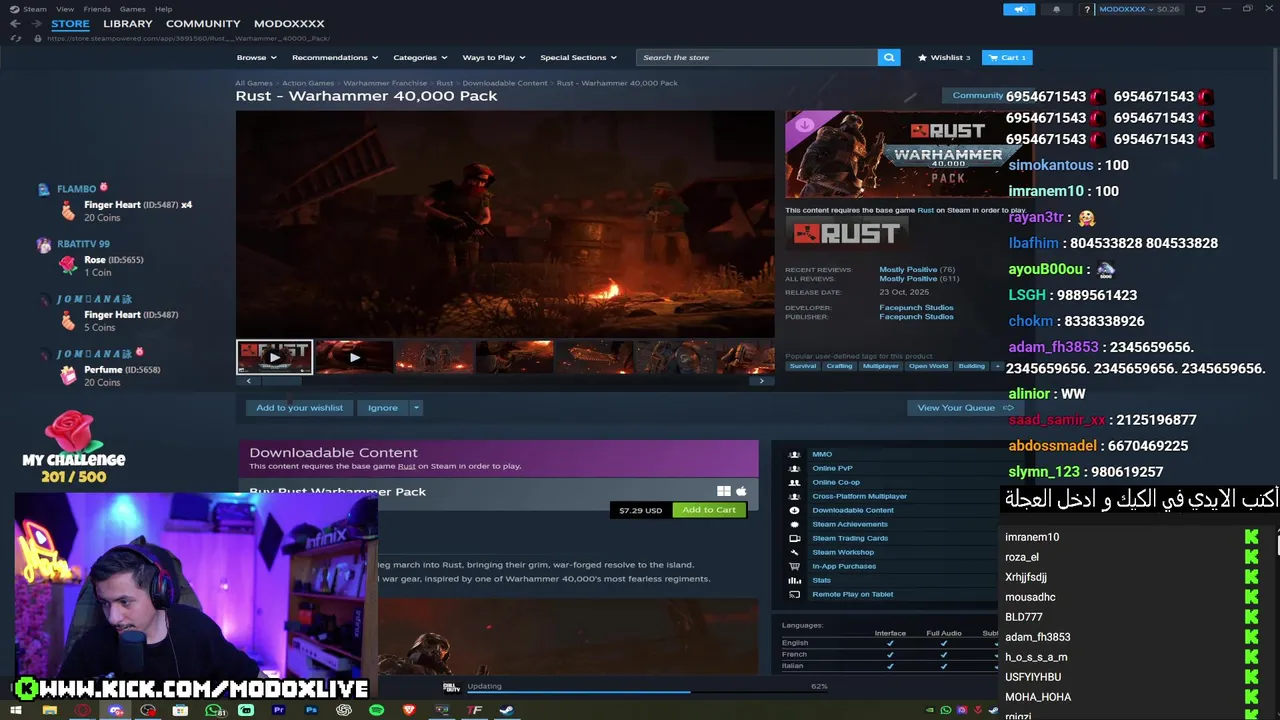Open Steam notifications bell
The height and width of the screenshot is (720, 1280).
1057,9
